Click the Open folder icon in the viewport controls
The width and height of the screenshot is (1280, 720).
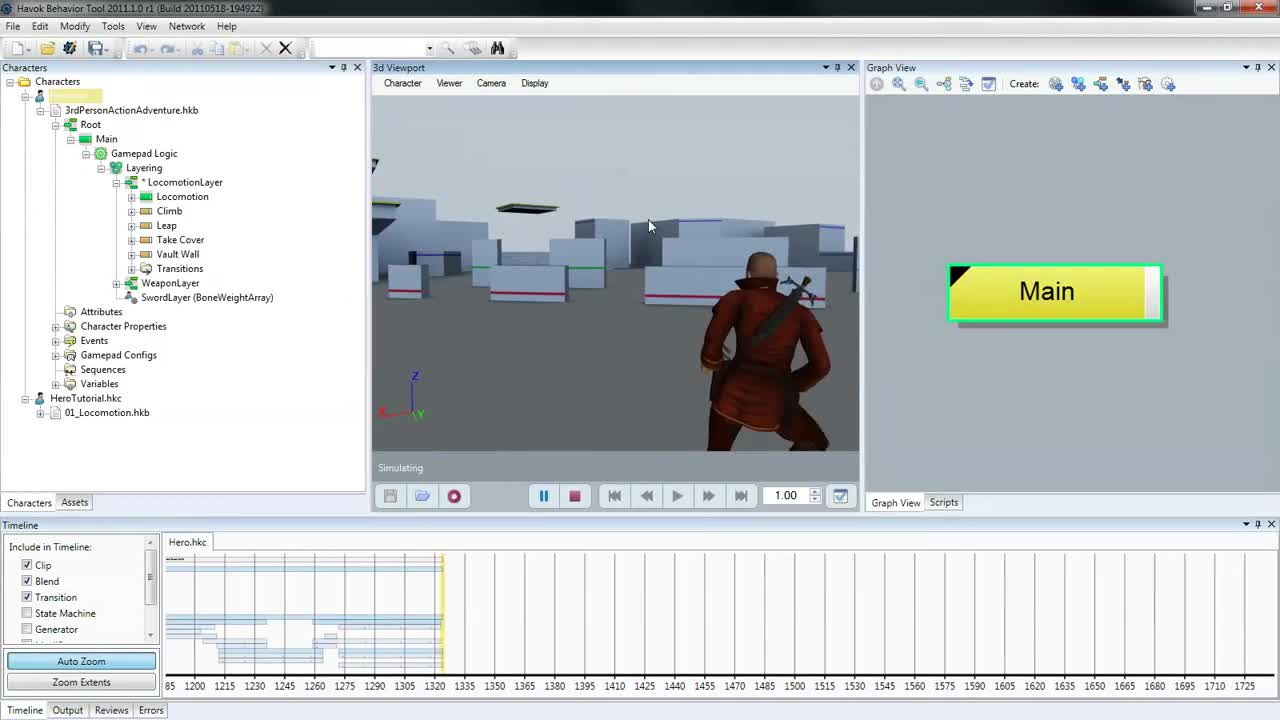[421, 495]
